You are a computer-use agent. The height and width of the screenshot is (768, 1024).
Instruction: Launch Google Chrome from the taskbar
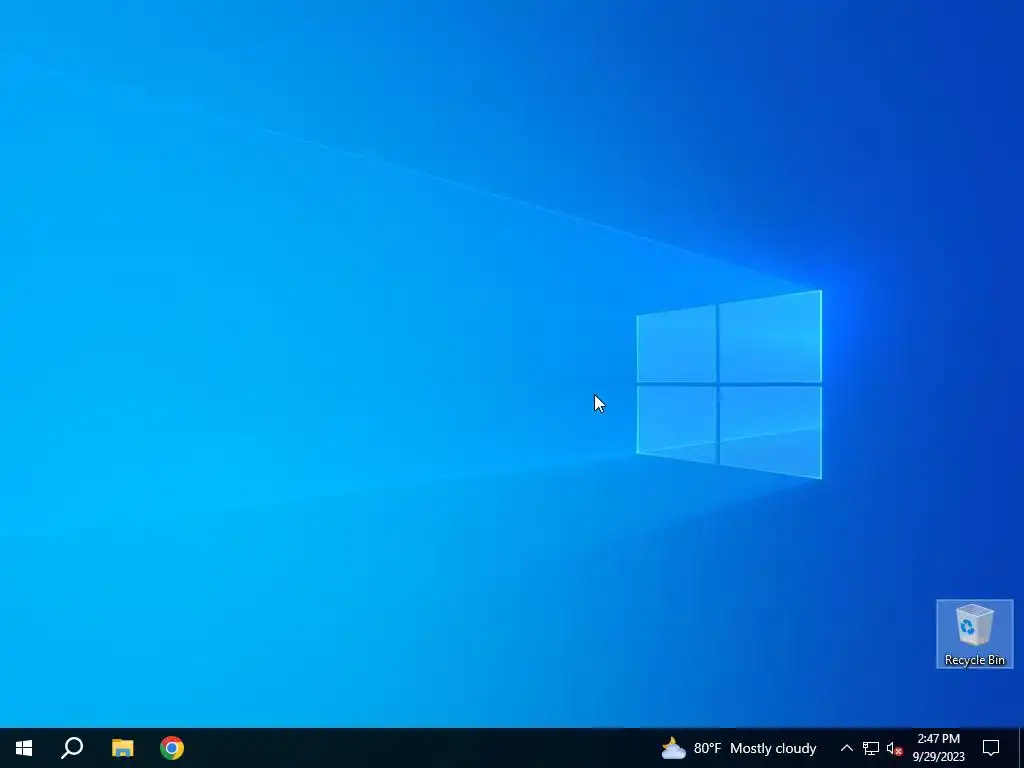click(172, 748)
